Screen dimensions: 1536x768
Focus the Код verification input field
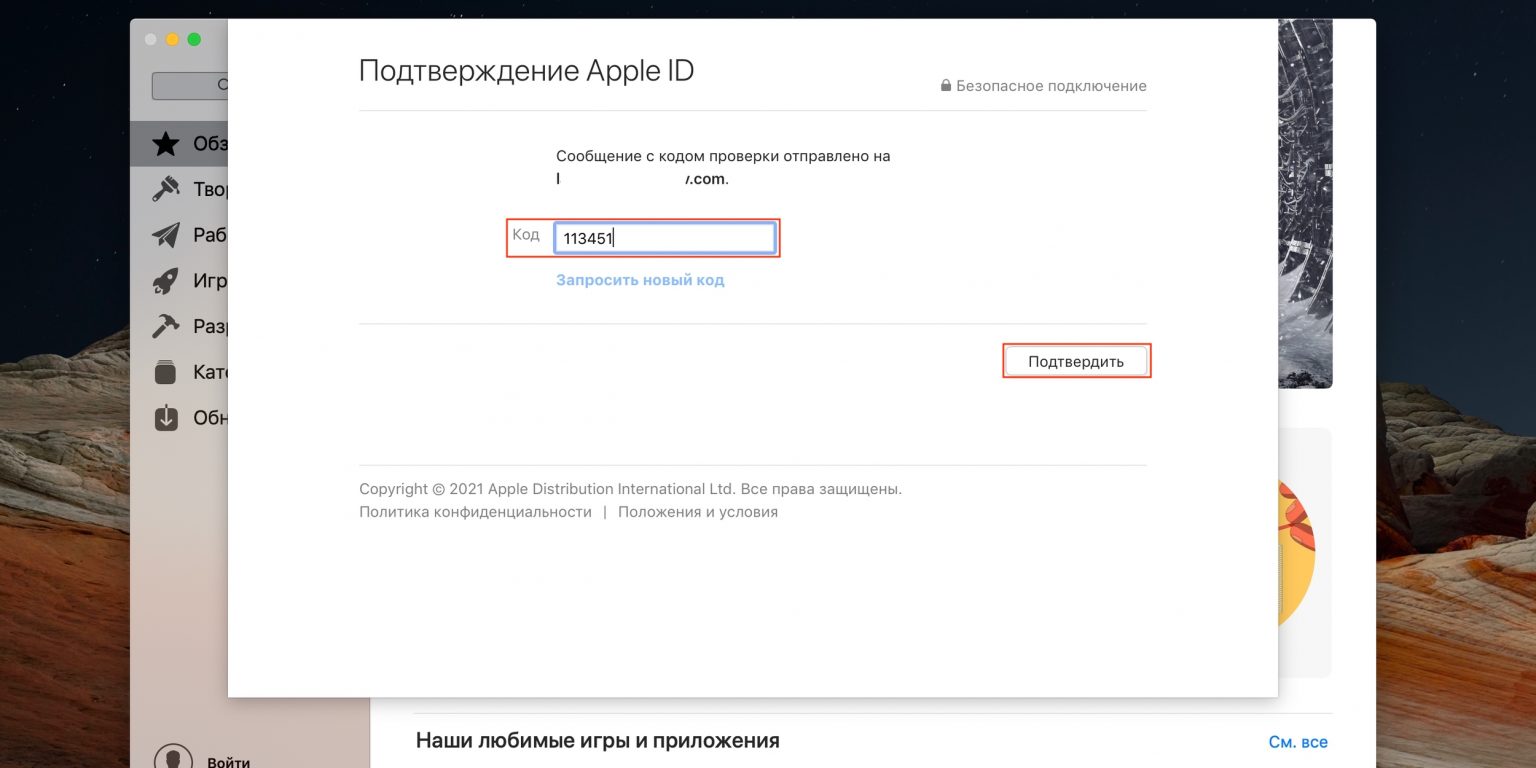tap(664, 238)
